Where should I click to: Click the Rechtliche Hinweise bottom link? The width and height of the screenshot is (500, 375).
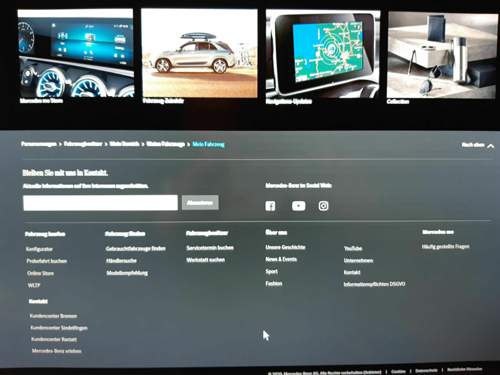465,370
